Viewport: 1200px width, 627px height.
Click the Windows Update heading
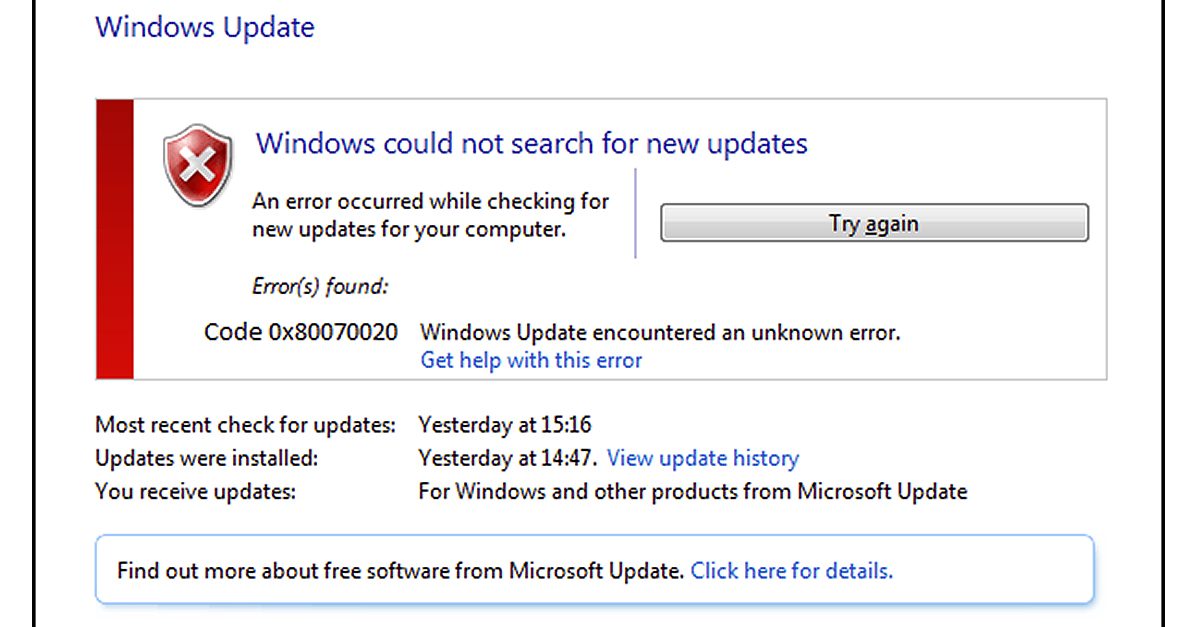pyautogui.click(x=203, y=27)
